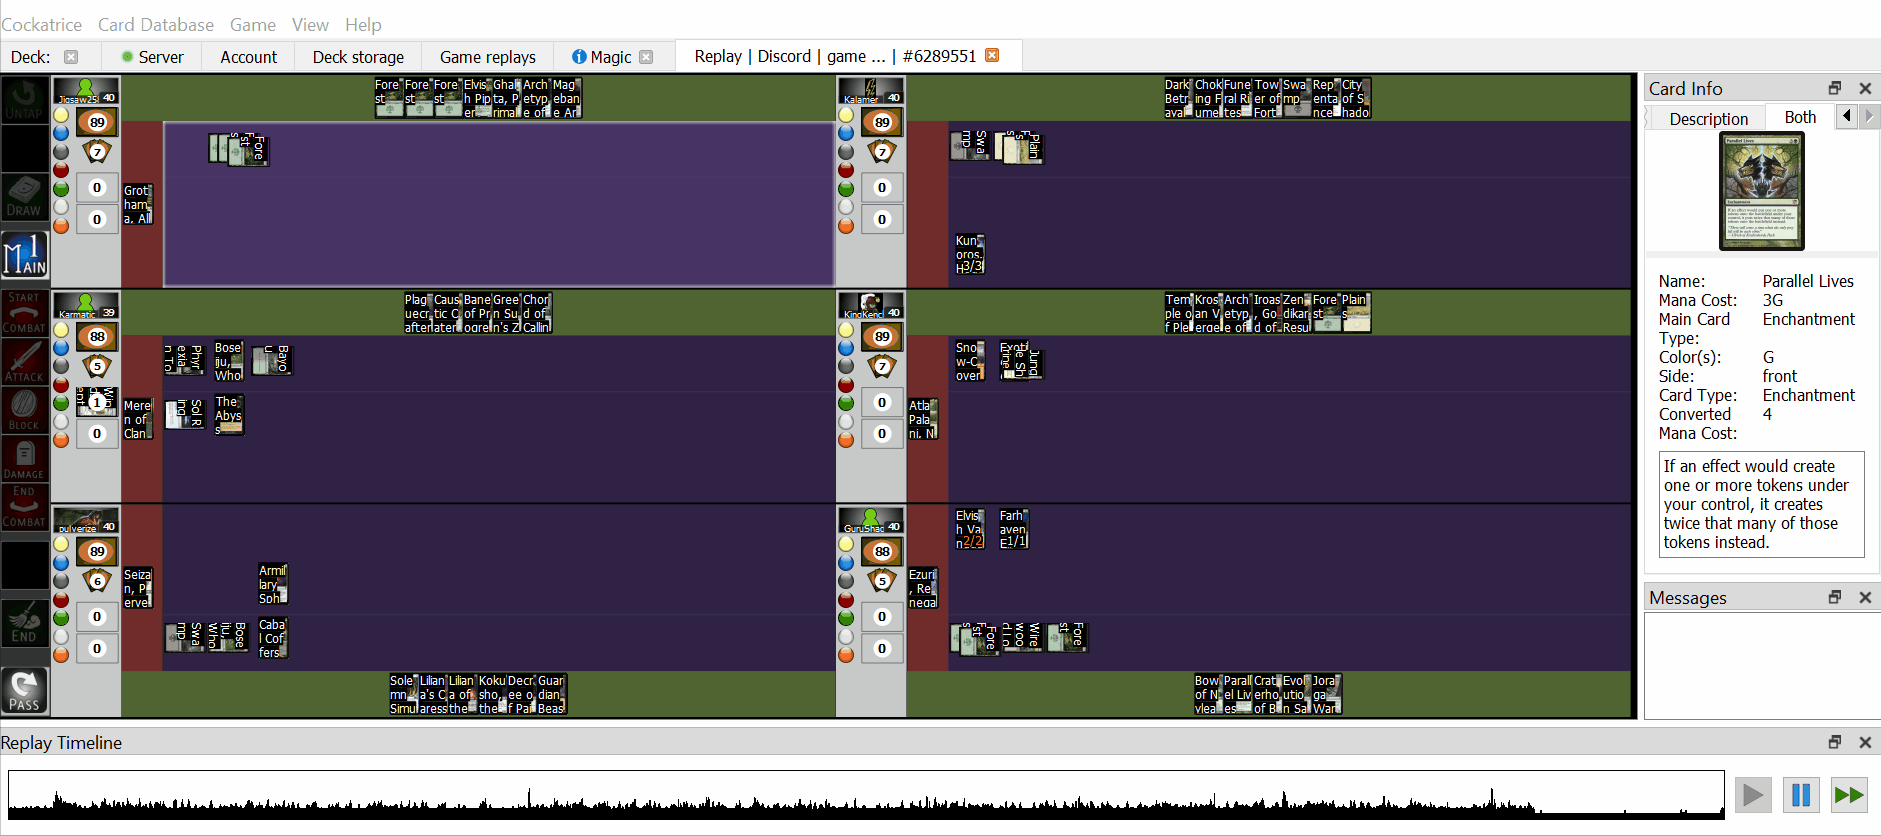Screen dimensions: 1881x836
Task: Select Farhaven E 1/1 creature card
Action: [x=1013, y=529]
